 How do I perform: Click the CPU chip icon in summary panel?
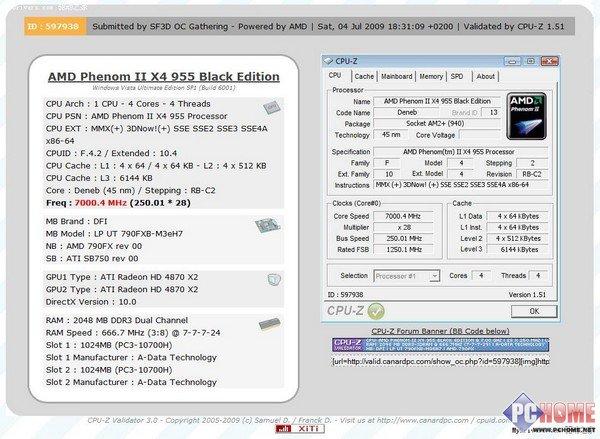(x=269, y=107)
